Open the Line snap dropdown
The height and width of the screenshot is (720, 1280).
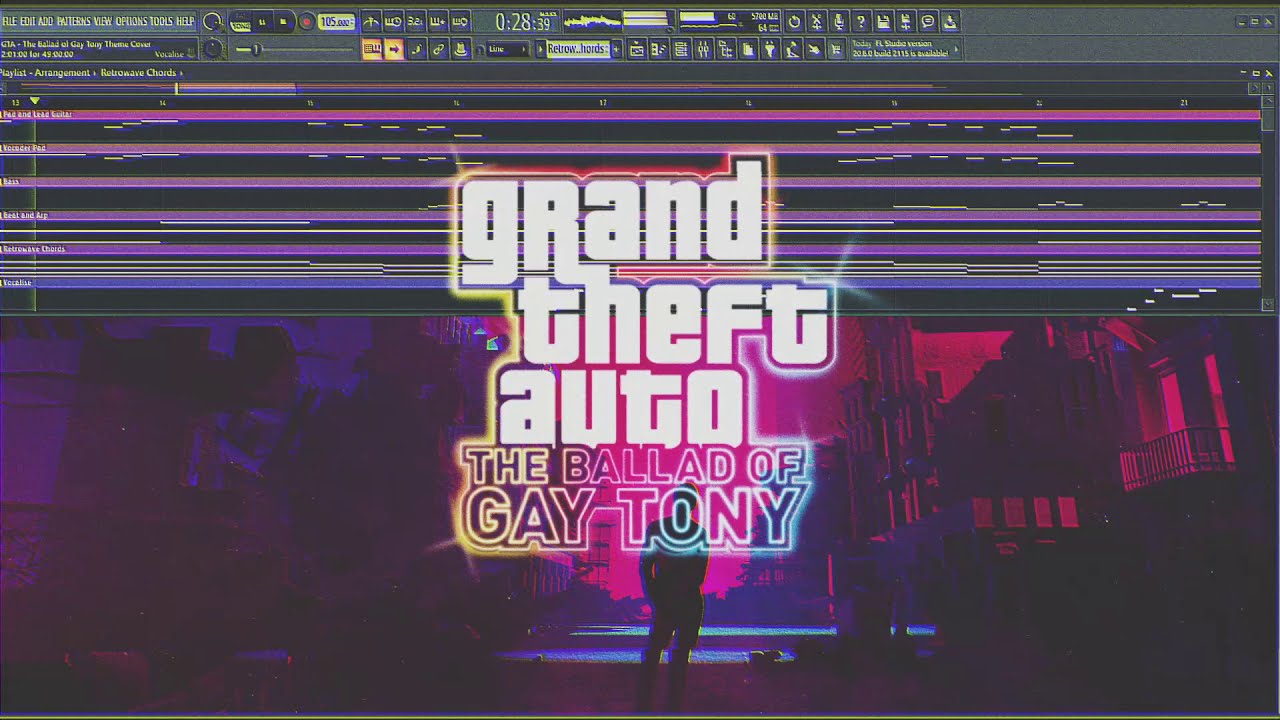click(507, 49)
